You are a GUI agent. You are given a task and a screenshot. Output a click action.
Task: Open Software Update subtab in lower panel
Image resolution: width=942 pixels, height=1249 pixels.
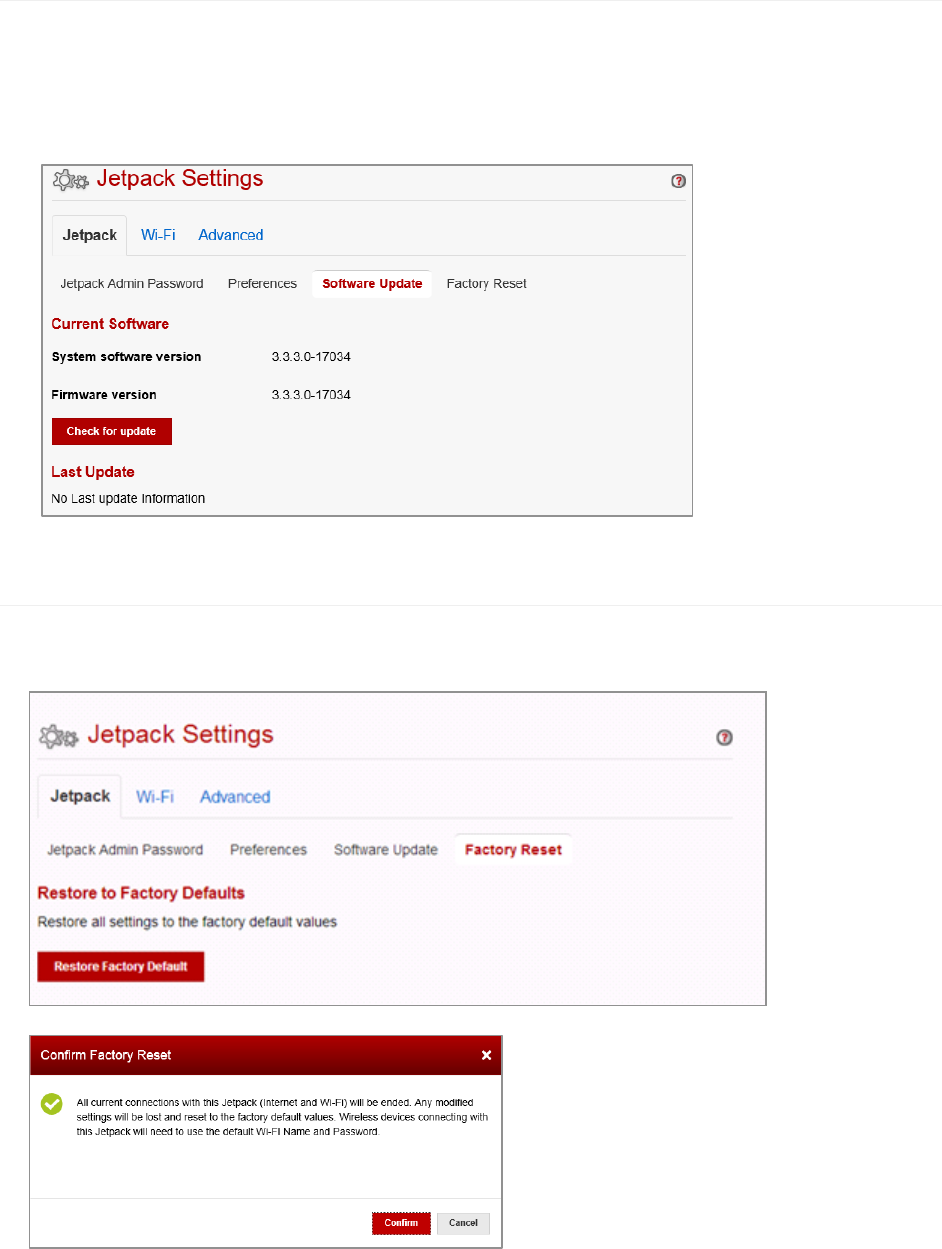[386, 850]
